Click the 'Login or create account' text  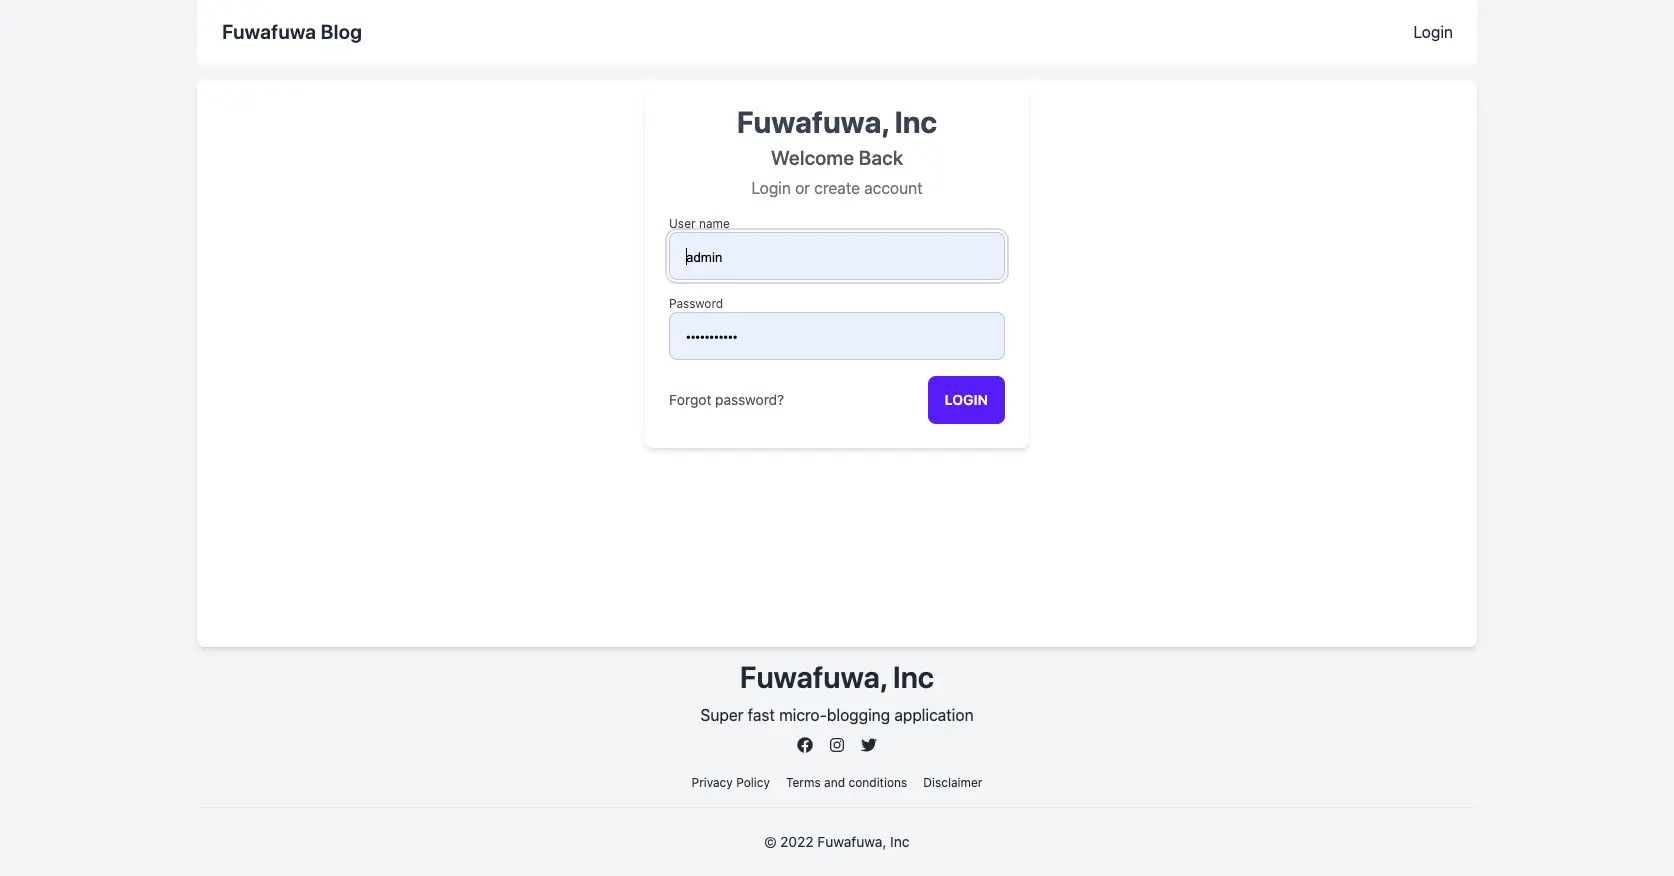point(837,188)
